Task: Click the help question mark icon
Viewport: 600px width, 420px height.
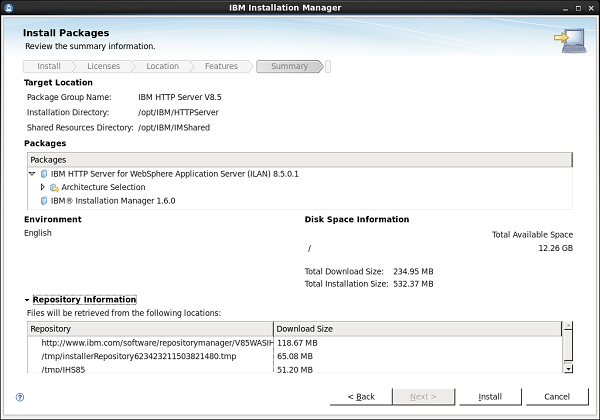Action: point(20,397)
